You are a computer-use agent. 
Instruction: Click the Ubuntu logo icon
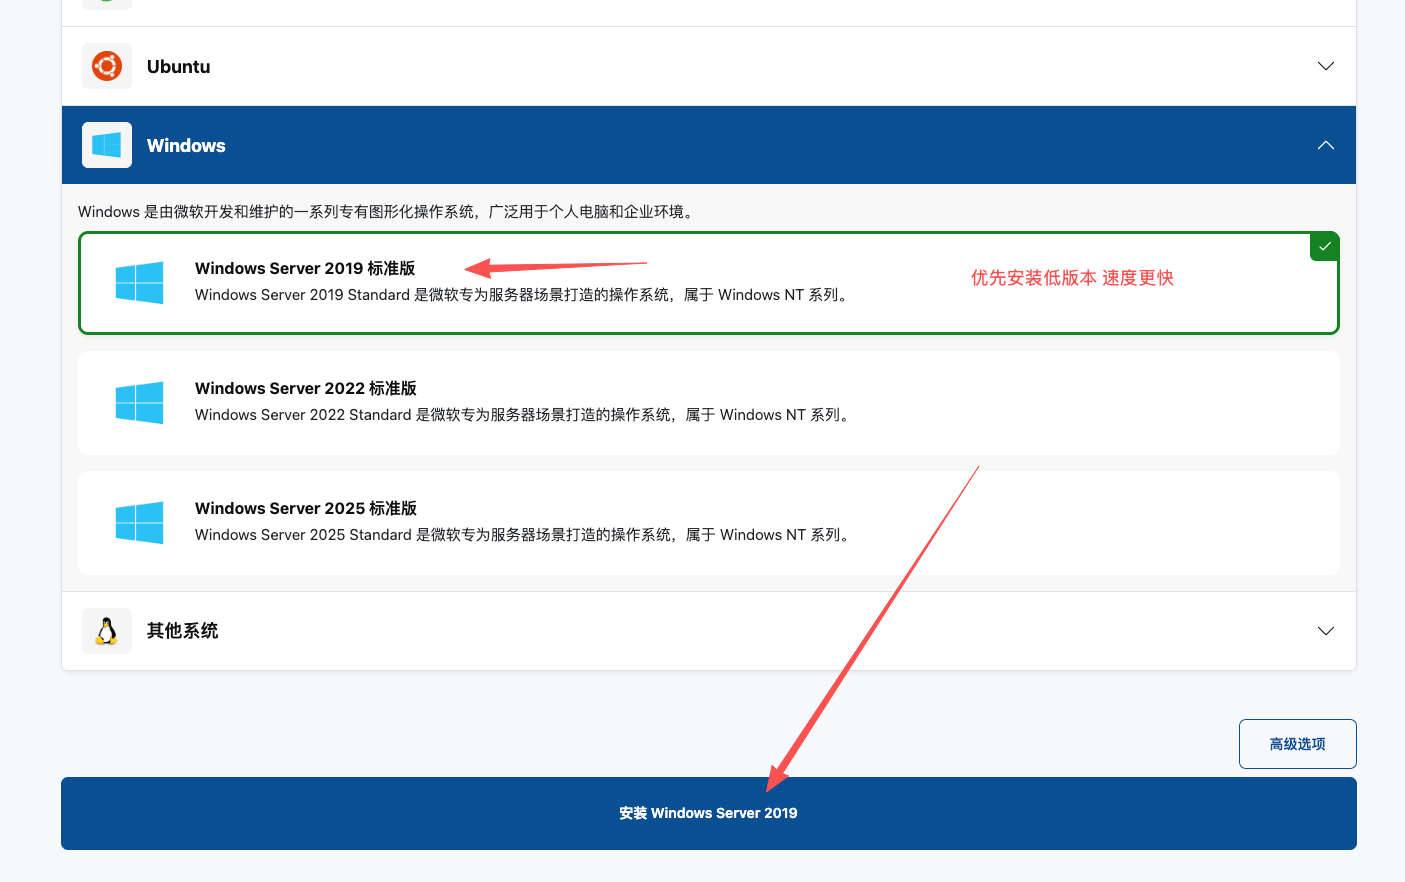[x=107, y=66]
